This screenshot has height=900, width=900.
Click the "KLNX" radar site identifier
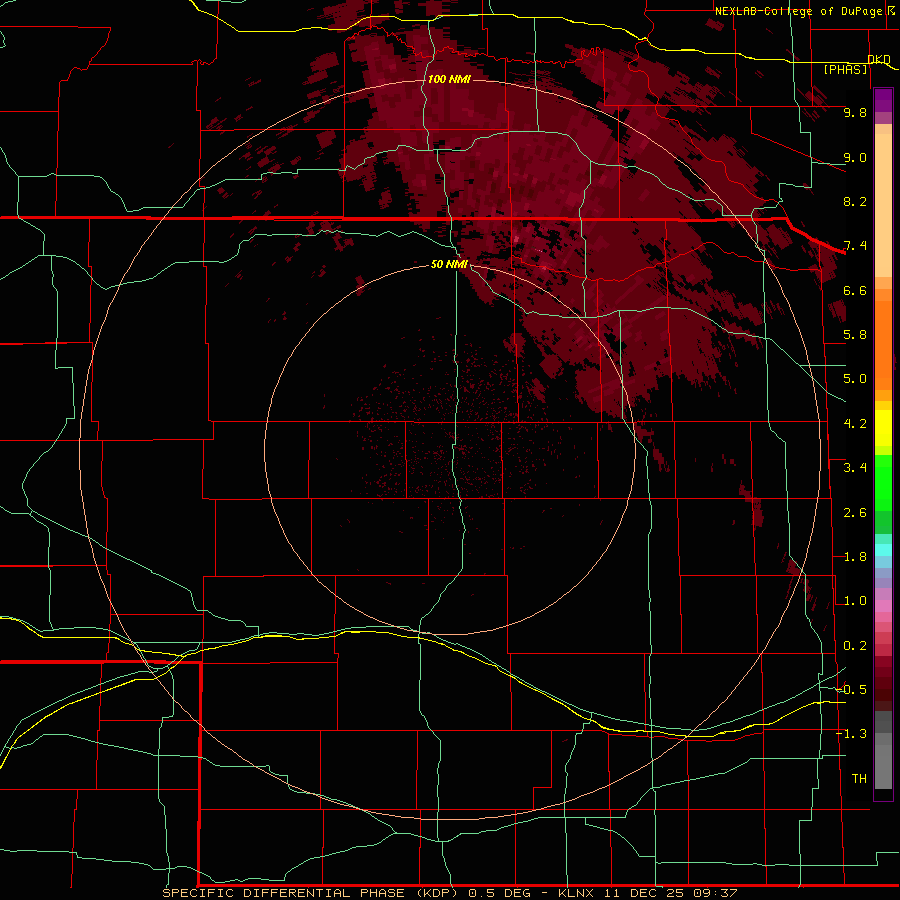pos(577,893)
